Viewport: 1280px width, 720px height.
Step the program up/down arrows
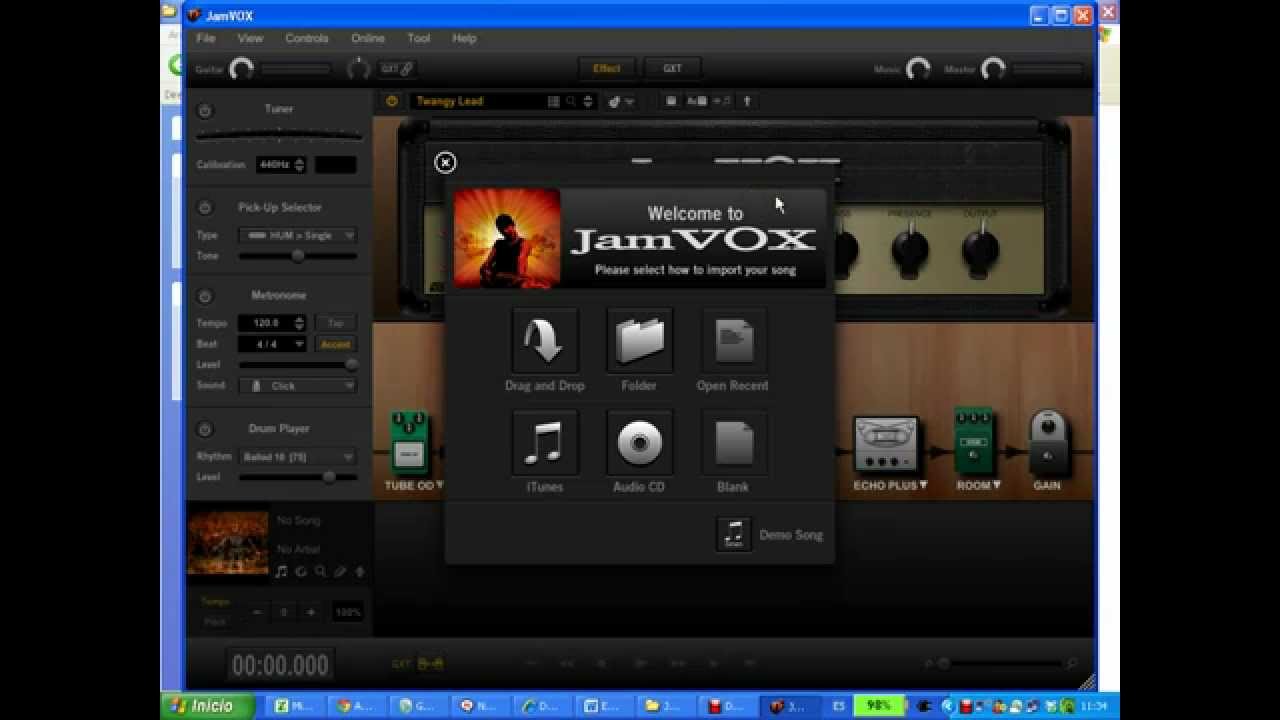(x=588, y=101)
